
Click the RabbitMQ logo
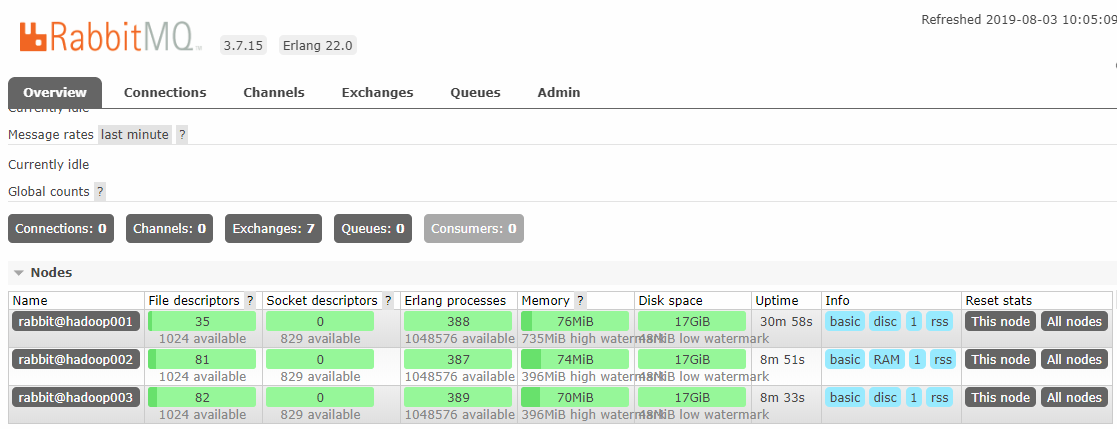(110, 37)
